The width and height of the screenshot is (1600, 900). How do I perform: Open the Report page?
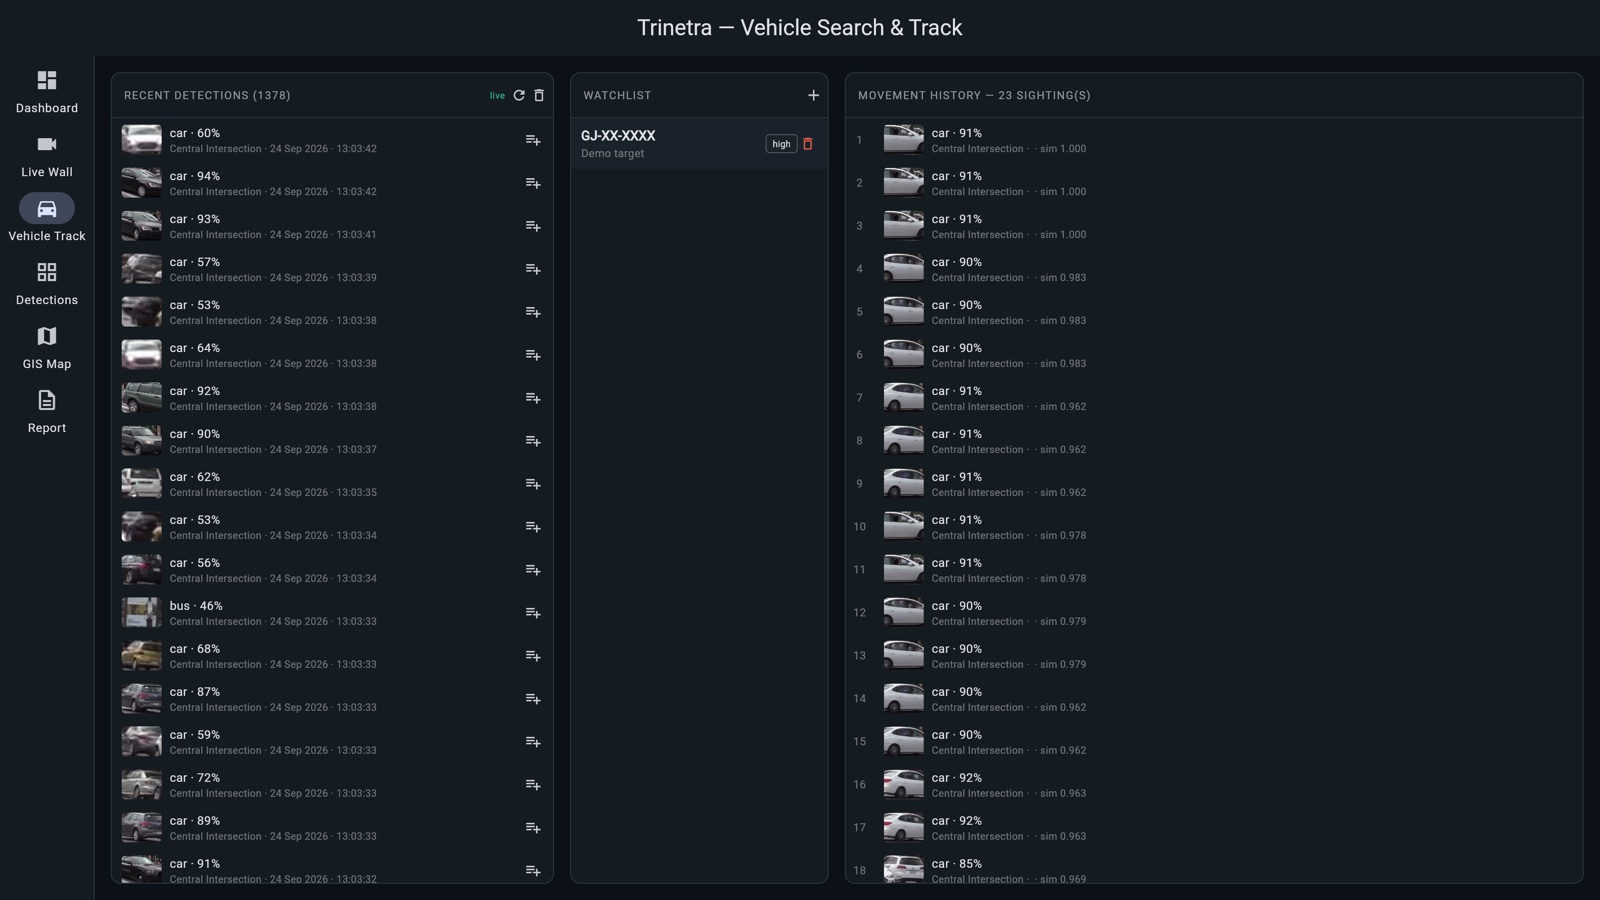click(x=47, y=411)
